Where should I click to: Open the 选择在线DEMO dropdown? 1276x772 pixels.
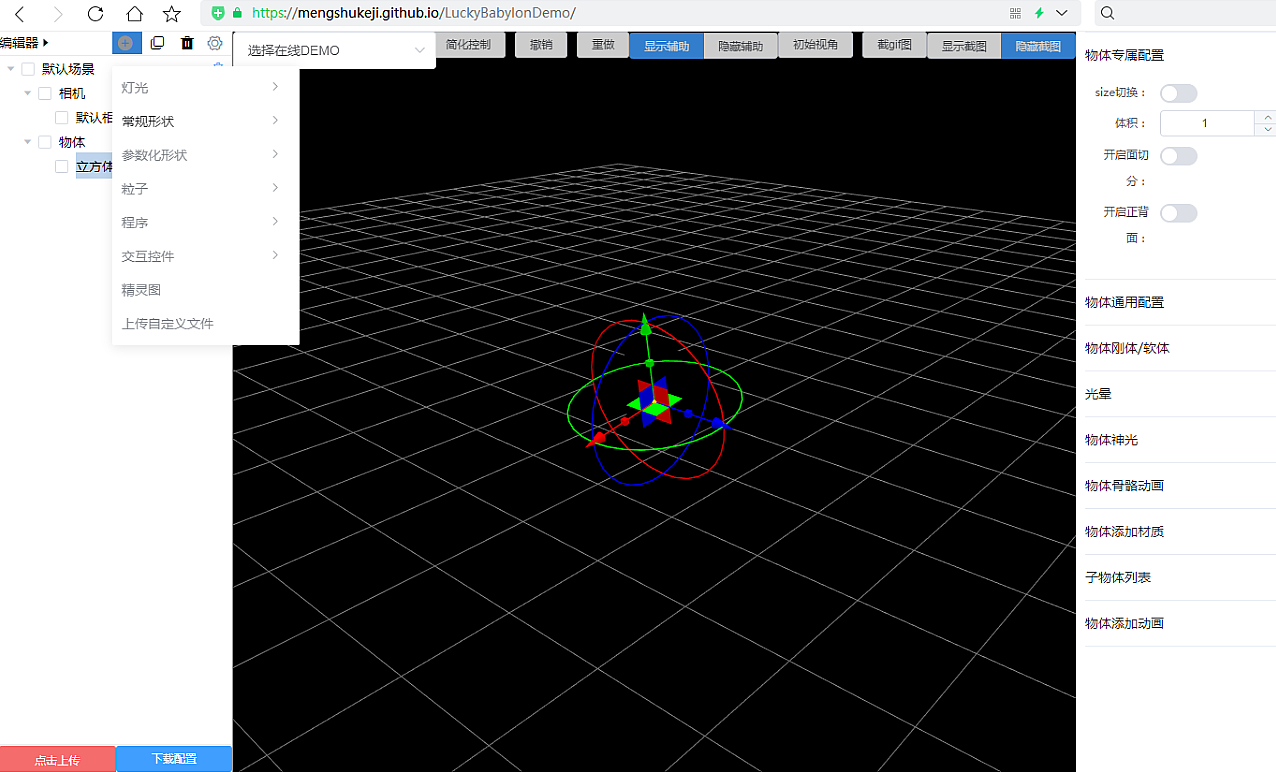tap(334, 50)
